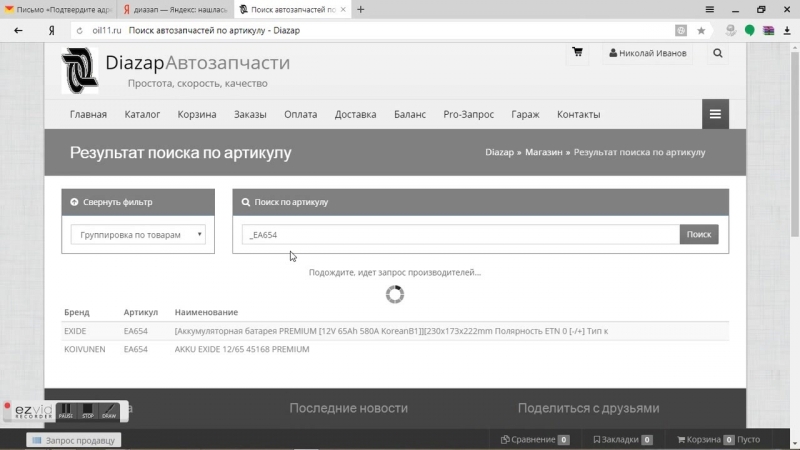Image resolution: width=800 pixels, height=450 pixels.
Task: Click the Магазин breadcrumb link
Action: pos(544,152)
